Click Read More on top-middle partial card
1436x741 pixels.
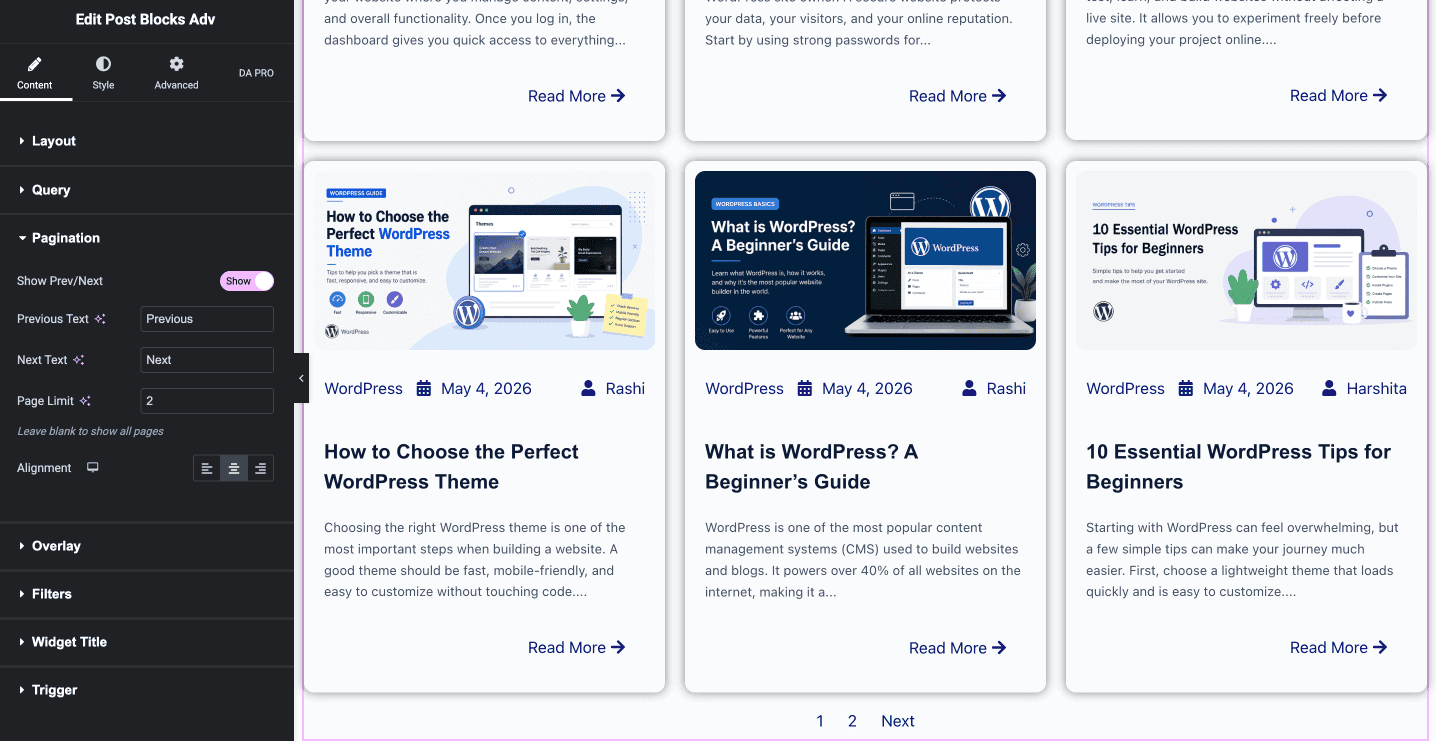point(957,96)
